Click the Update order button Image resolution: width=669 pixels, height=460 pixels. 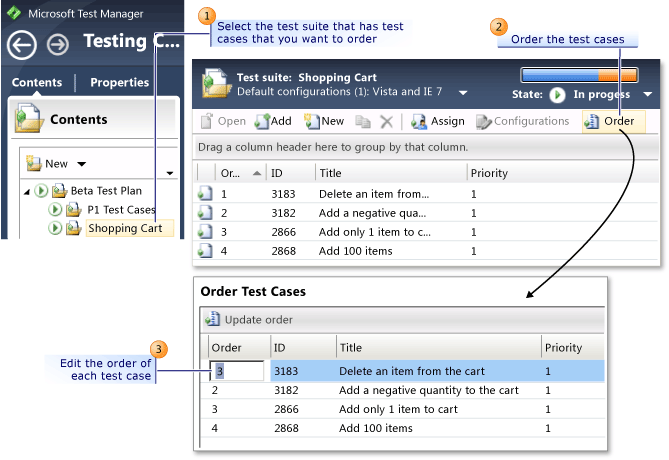click(x=249, y=320)
